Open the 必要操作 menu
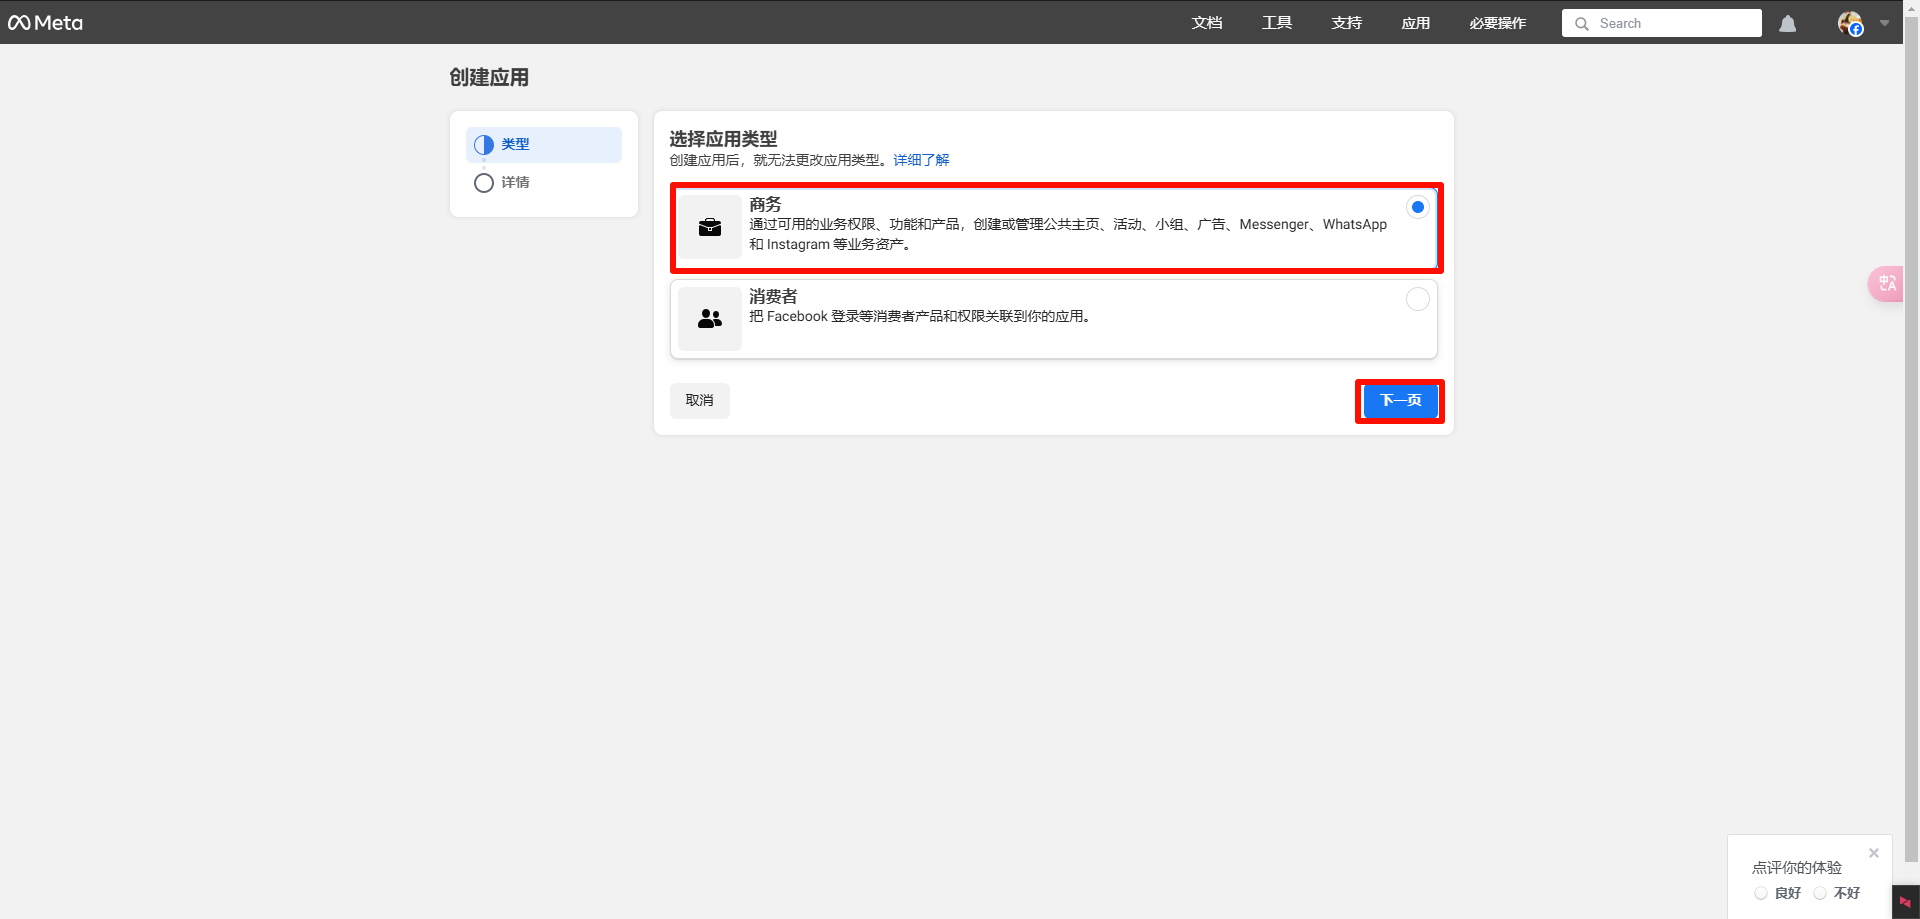The width and height of the screenshot is (1920, 919). [1498, 23]
